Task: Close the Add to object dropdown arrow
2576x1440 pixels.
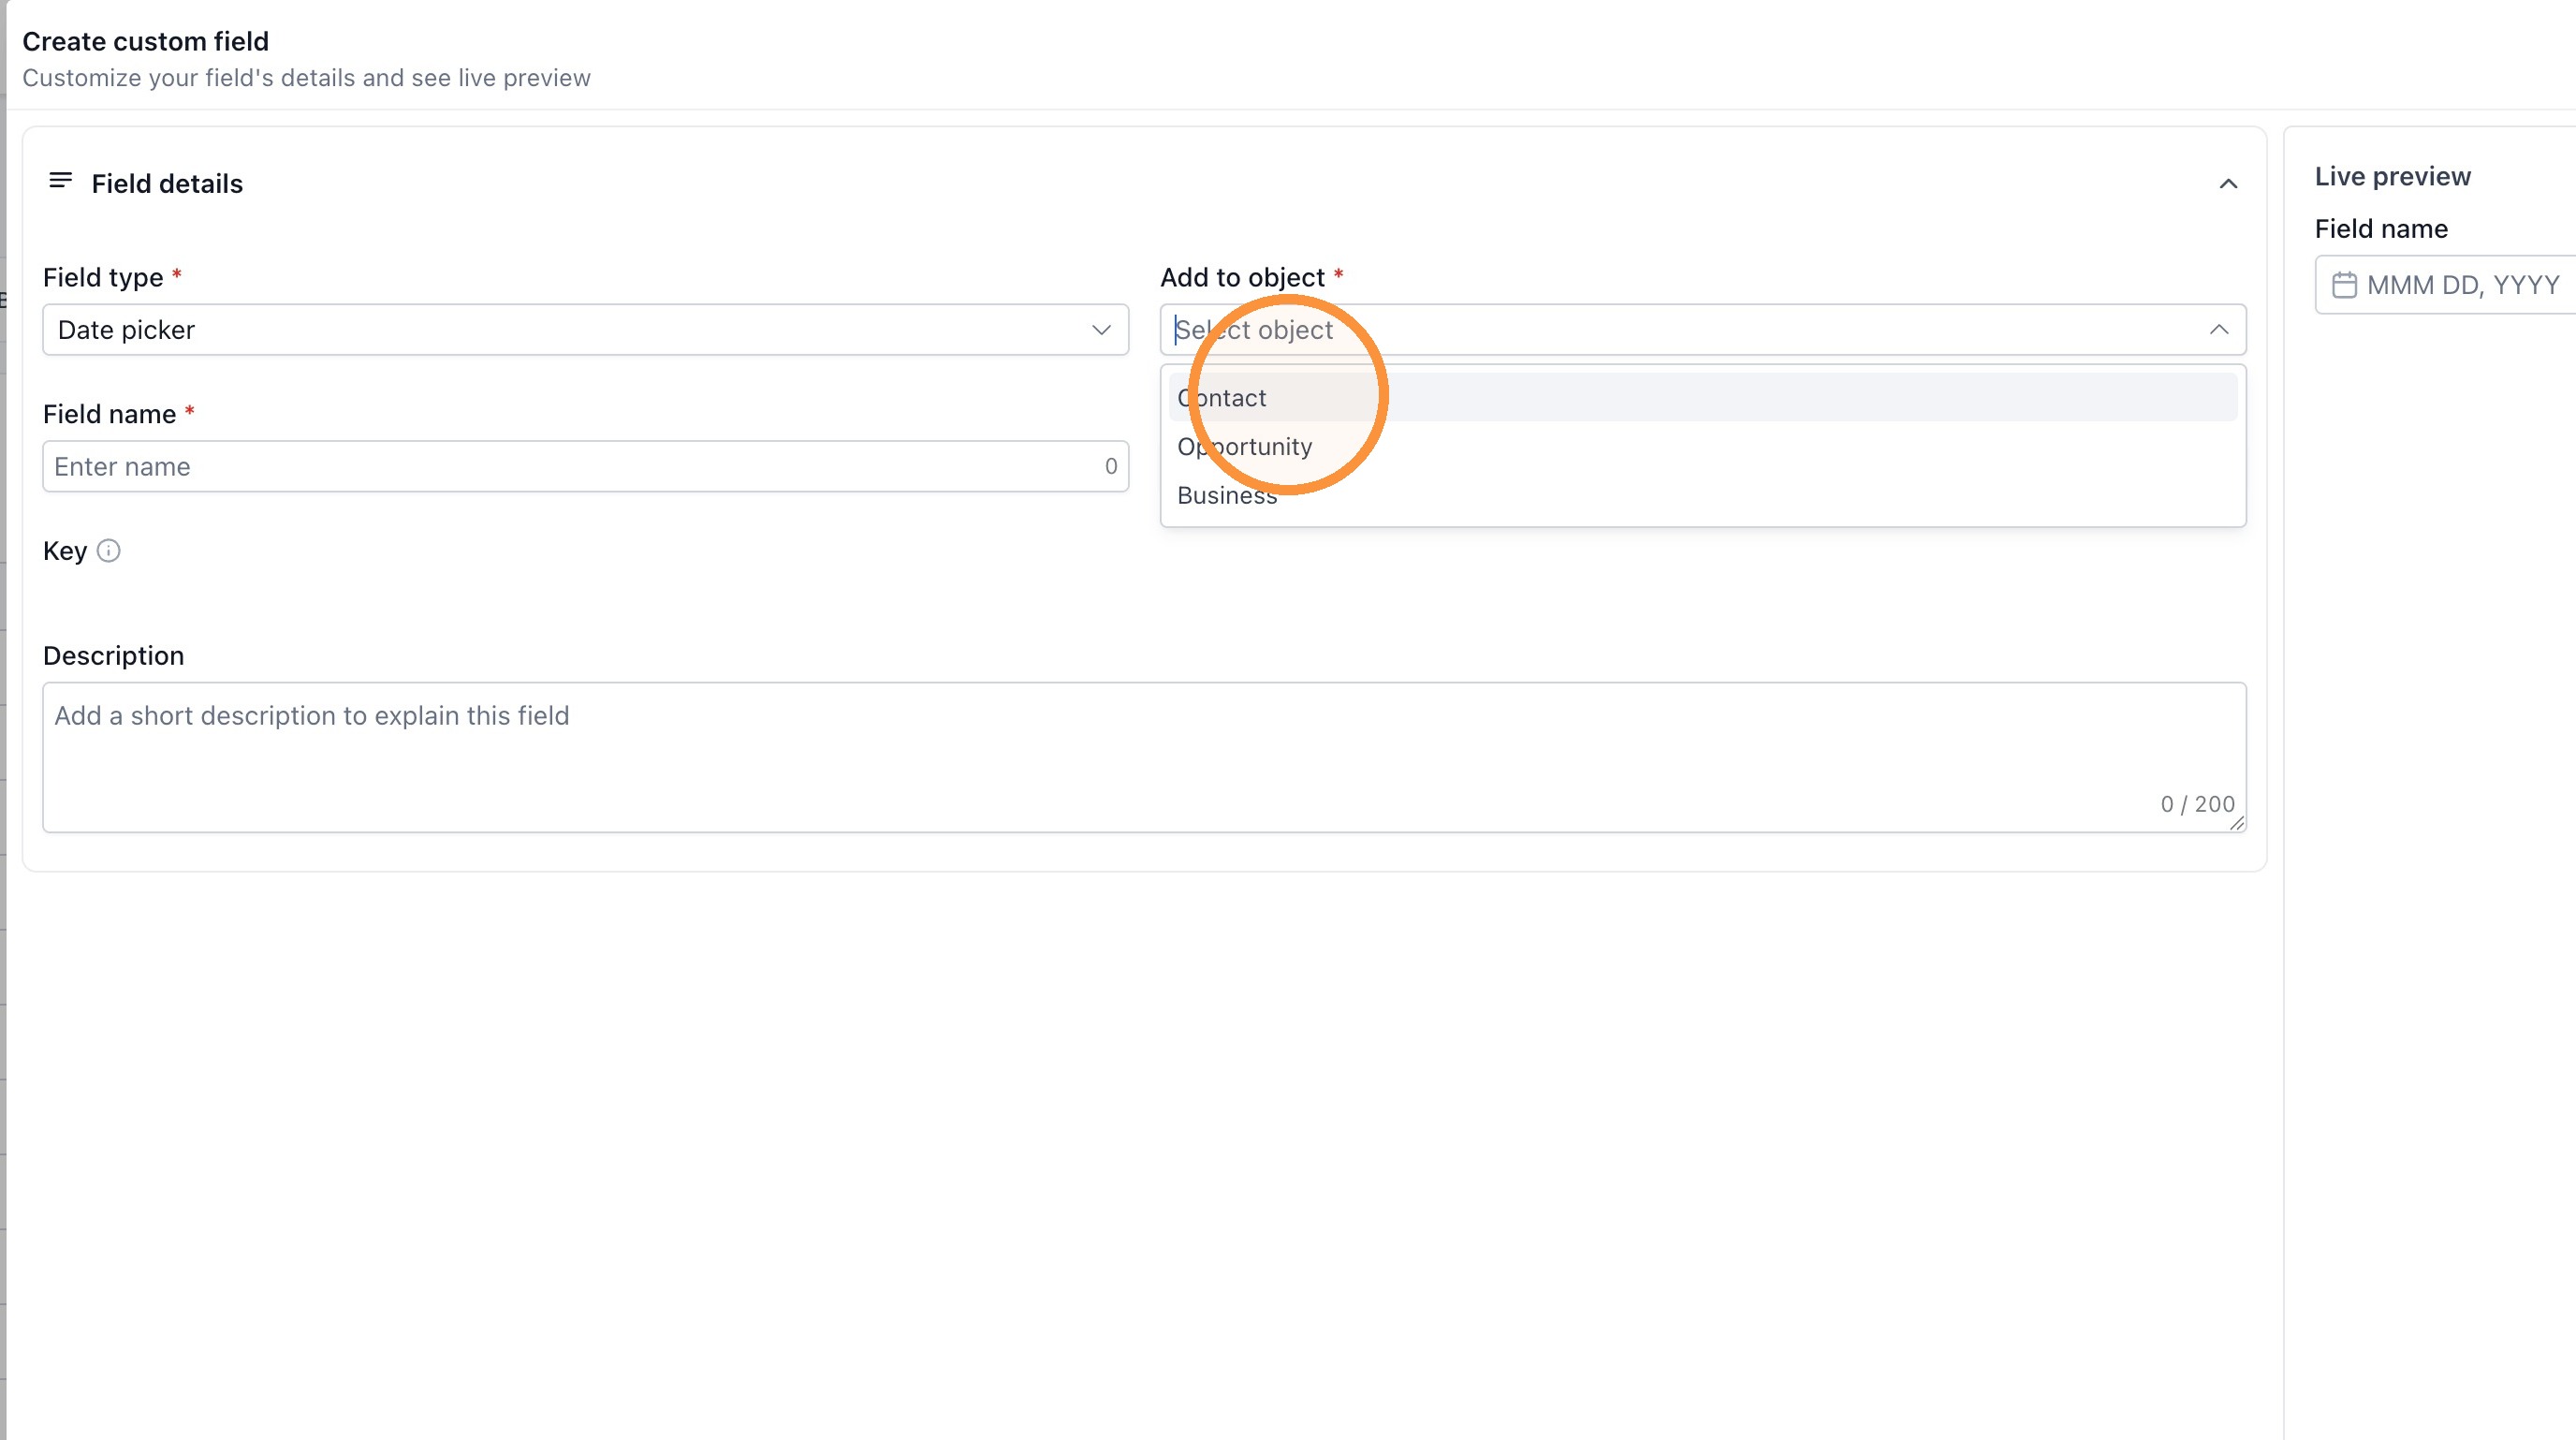Action: [2218, 330]
